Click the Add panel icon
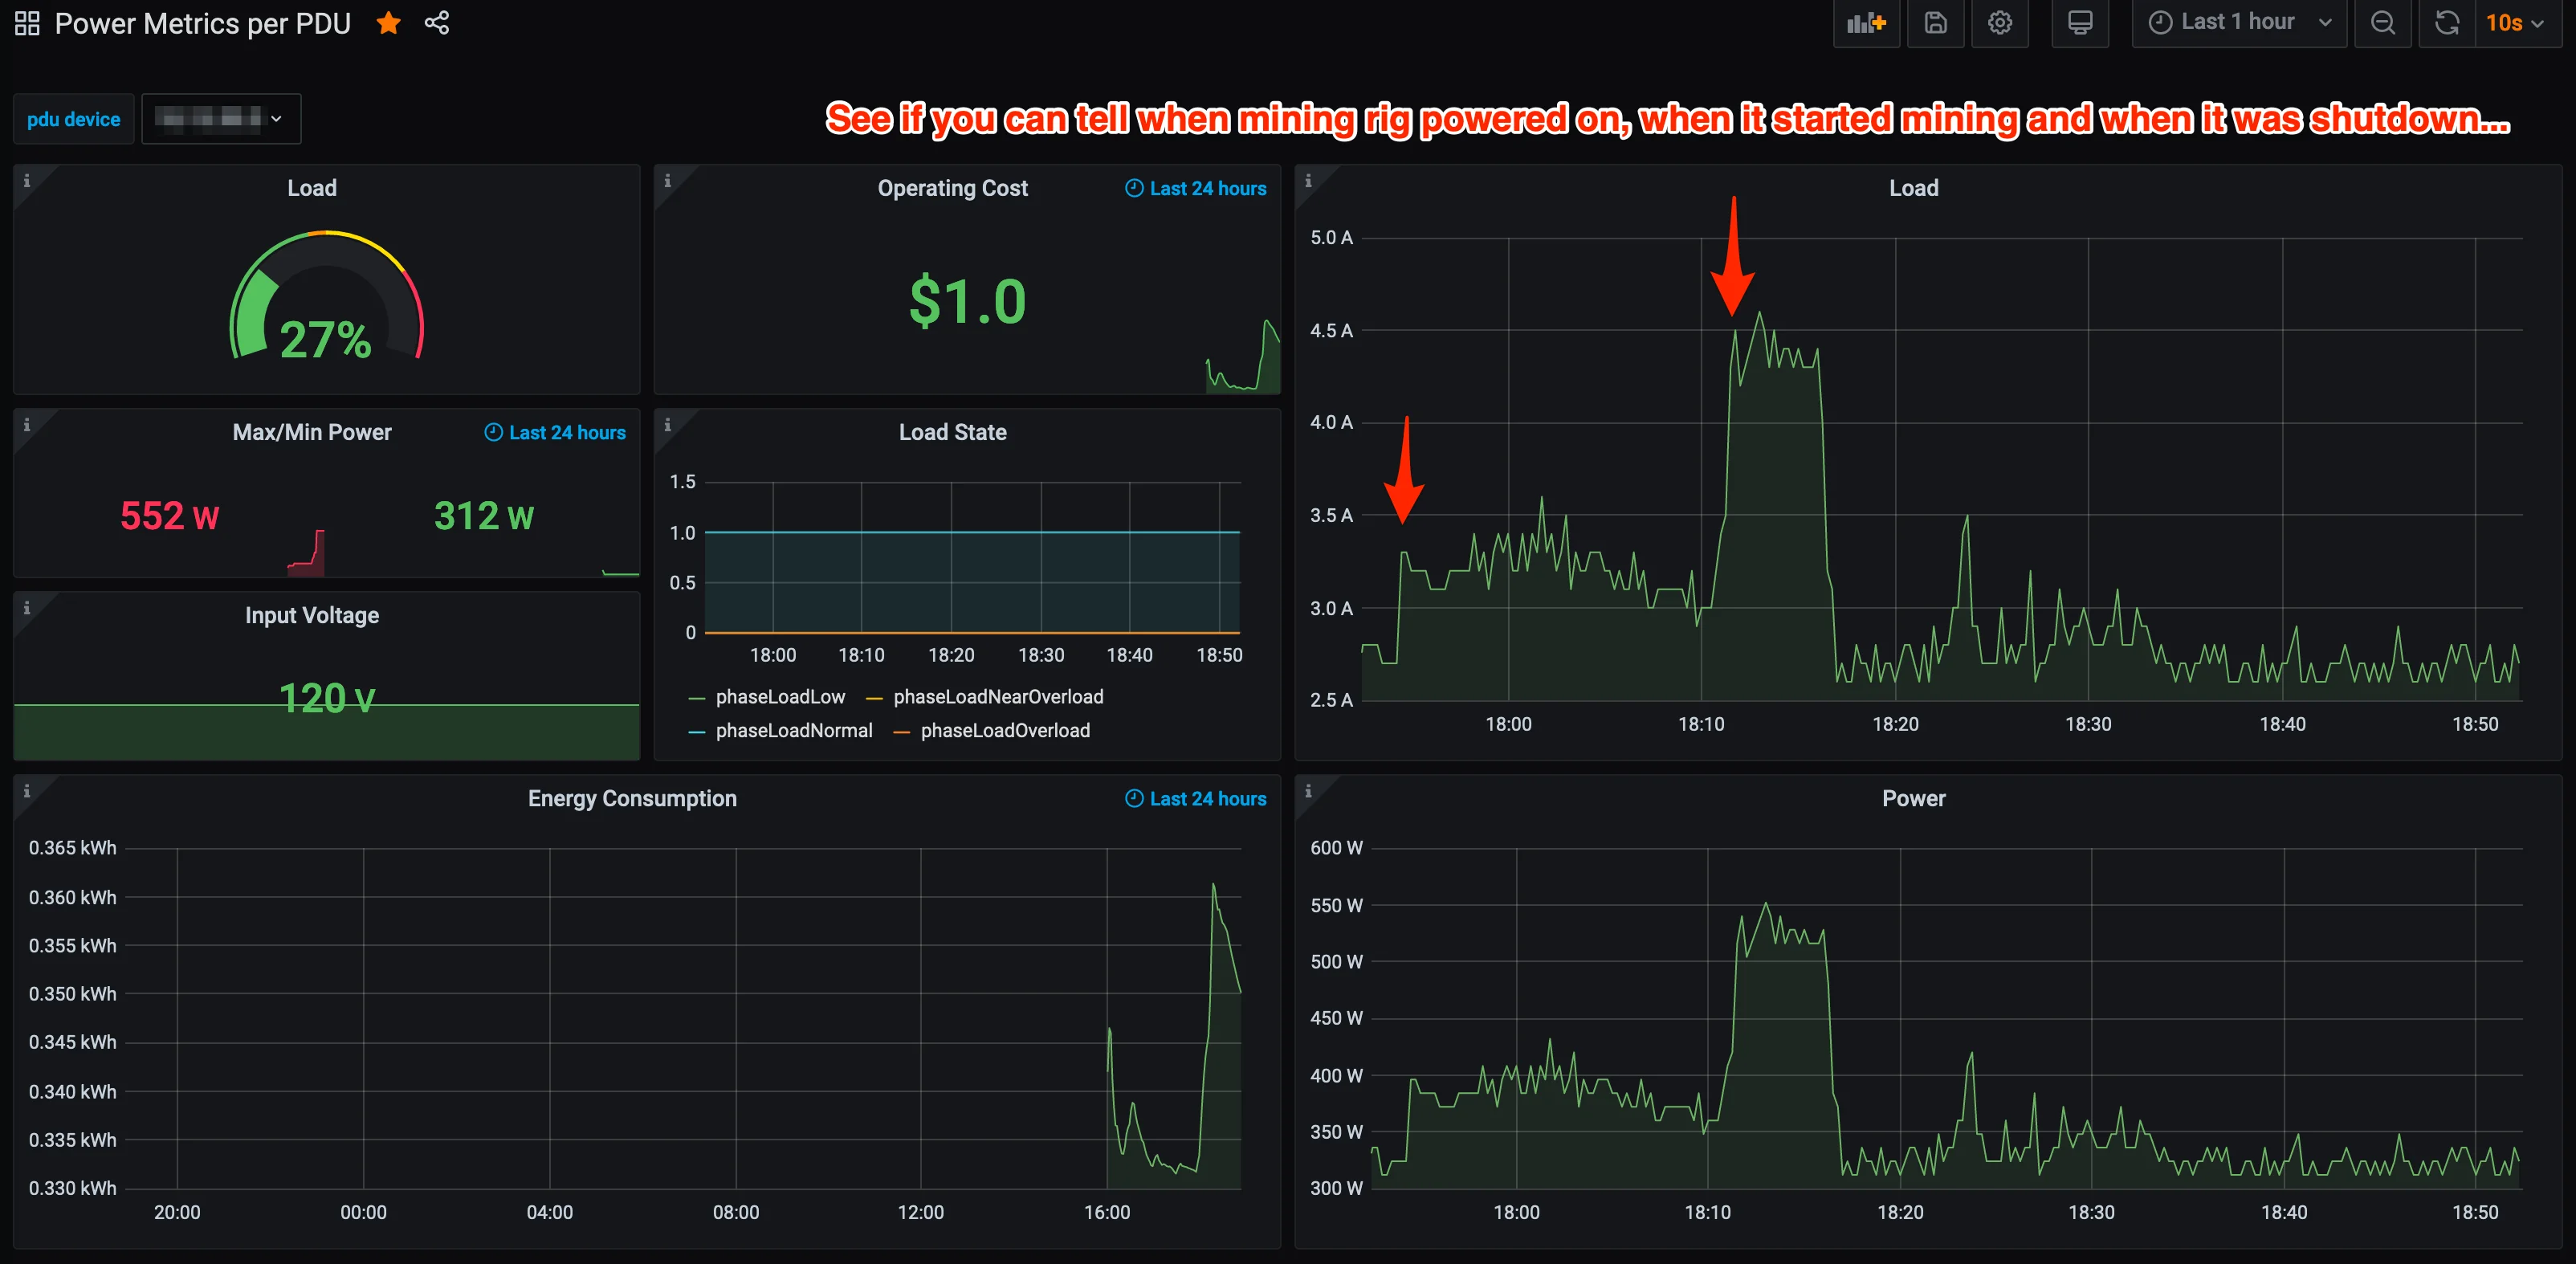2576x1264 pixels. pyautogui.click(x=1866, y=23)
